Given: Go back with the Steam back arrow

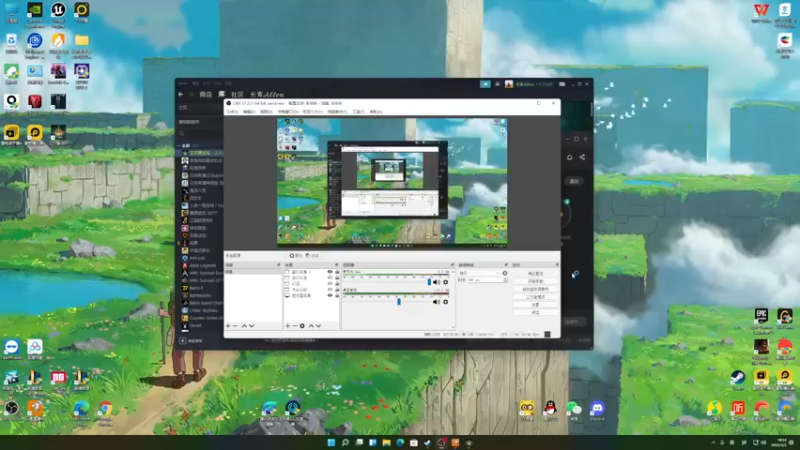Looking at the screenshot, I should pos(181,94).
